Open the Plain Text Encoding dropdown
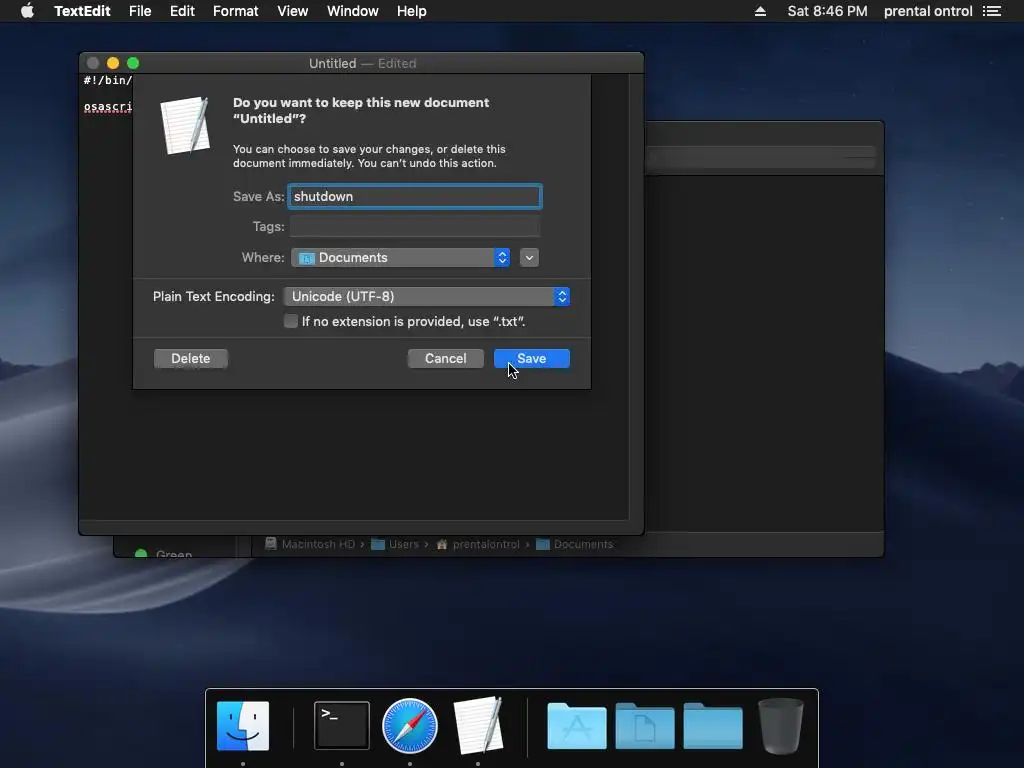 tap(426, 296)
